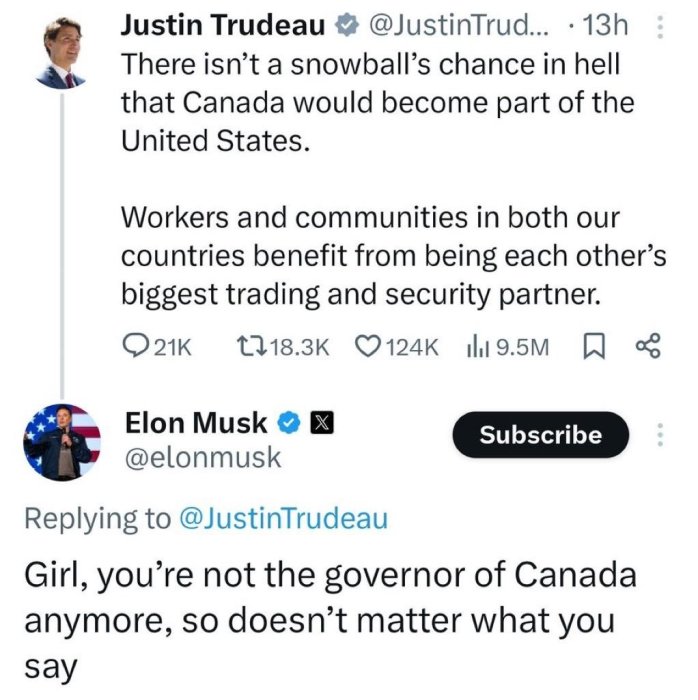Share Trudeau's tweet via the share icon
The image size is (698, 700).
click(x=648, y=346)
